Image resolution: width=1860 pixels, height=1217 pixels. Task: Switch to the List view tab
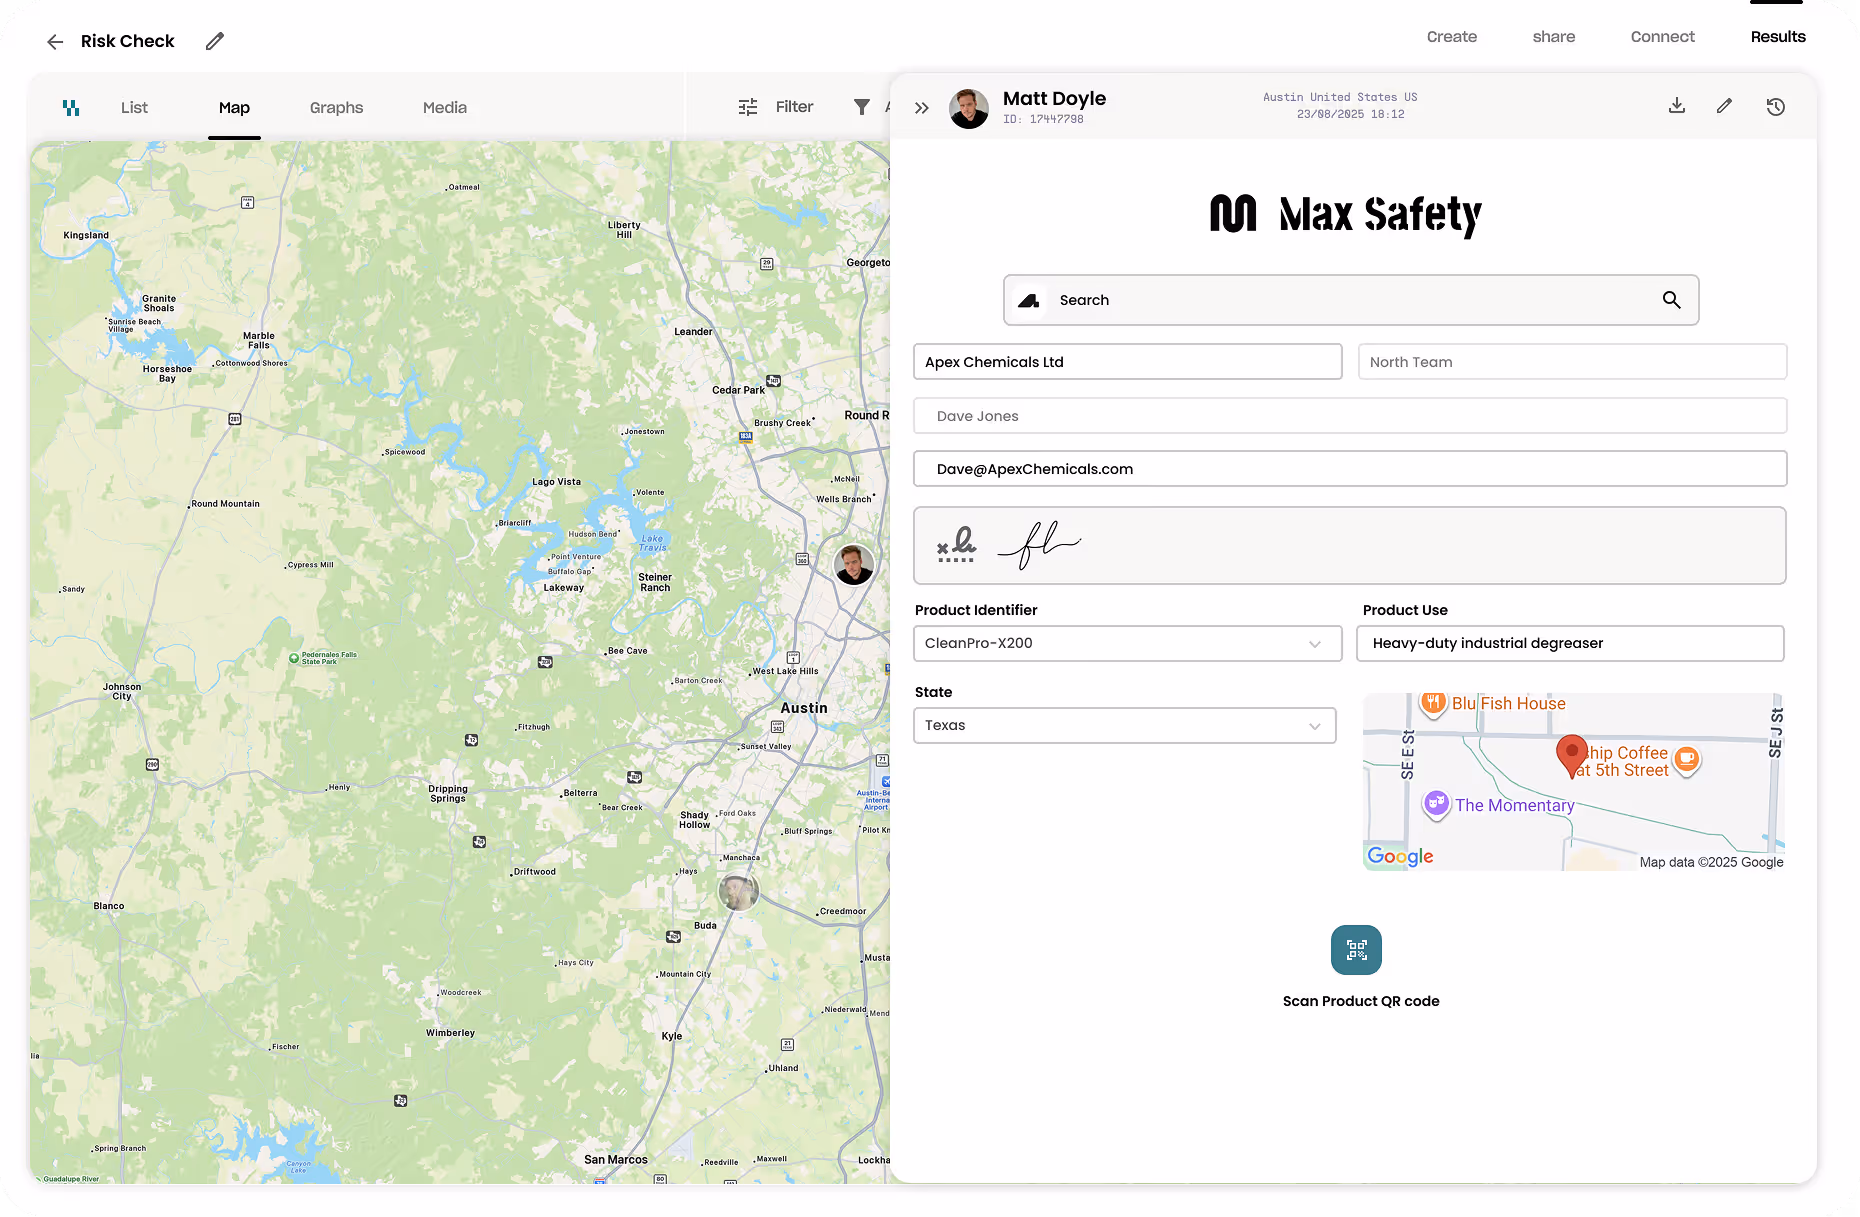click(134, 107)
